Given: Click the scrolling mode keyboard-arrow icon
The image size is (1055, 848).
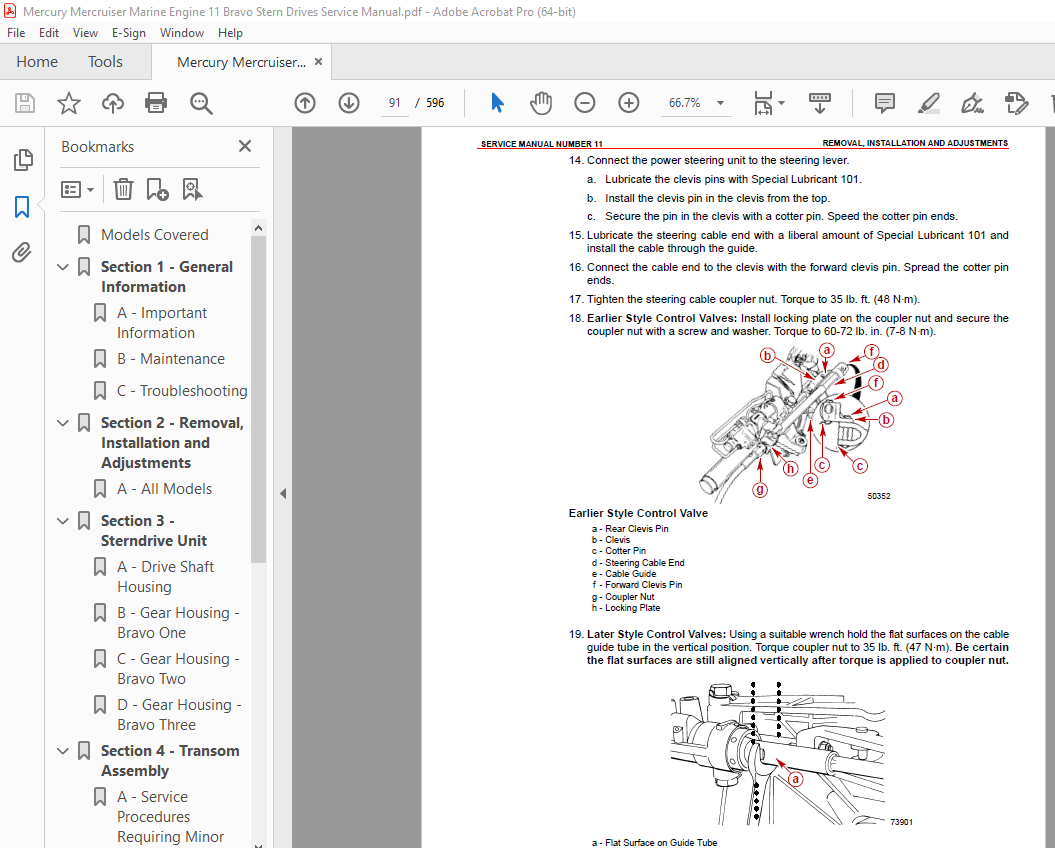Looking at the screenshot, I should (820, 103).
